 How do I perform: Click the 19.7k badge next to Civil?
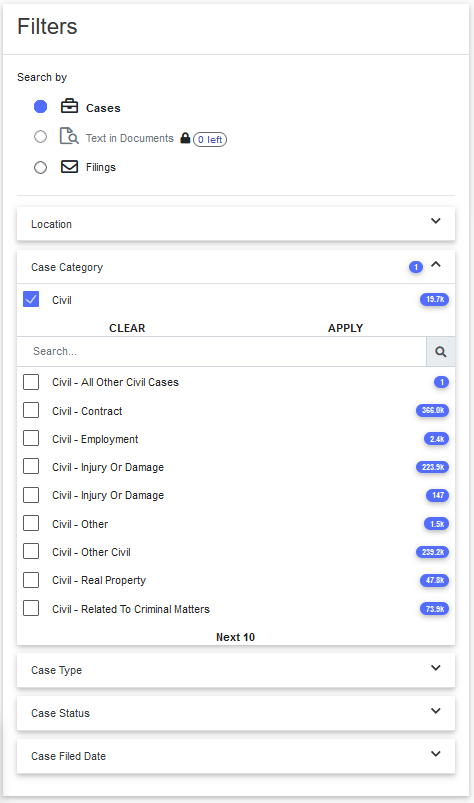point(435,300)
